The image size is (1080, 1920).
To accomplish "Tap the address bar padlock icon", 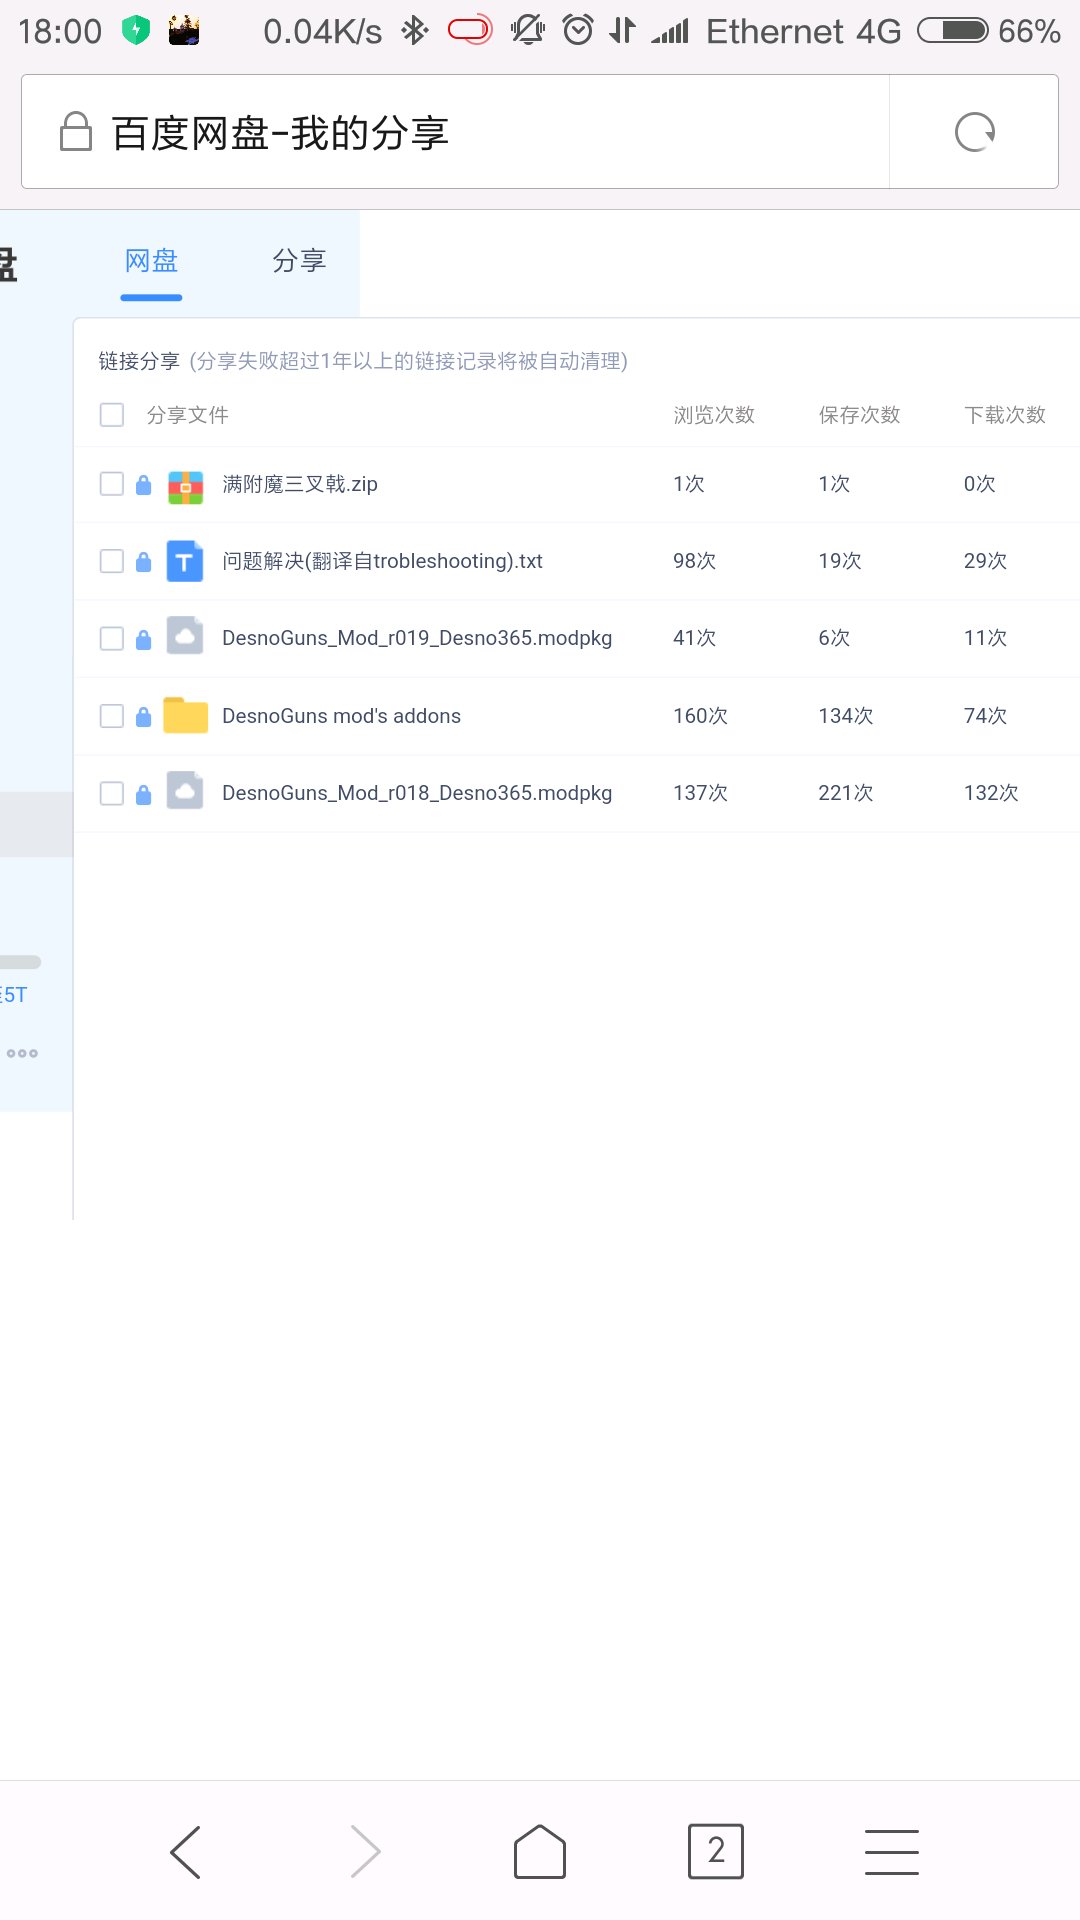I will 76,131.
